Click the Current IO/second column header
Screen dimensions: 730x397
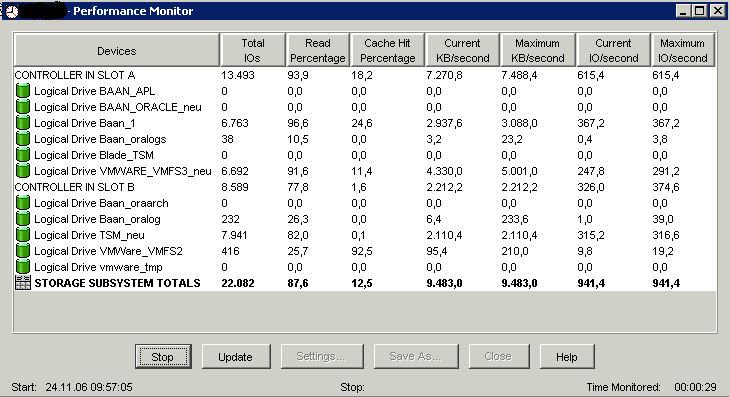tap(613, 50)
